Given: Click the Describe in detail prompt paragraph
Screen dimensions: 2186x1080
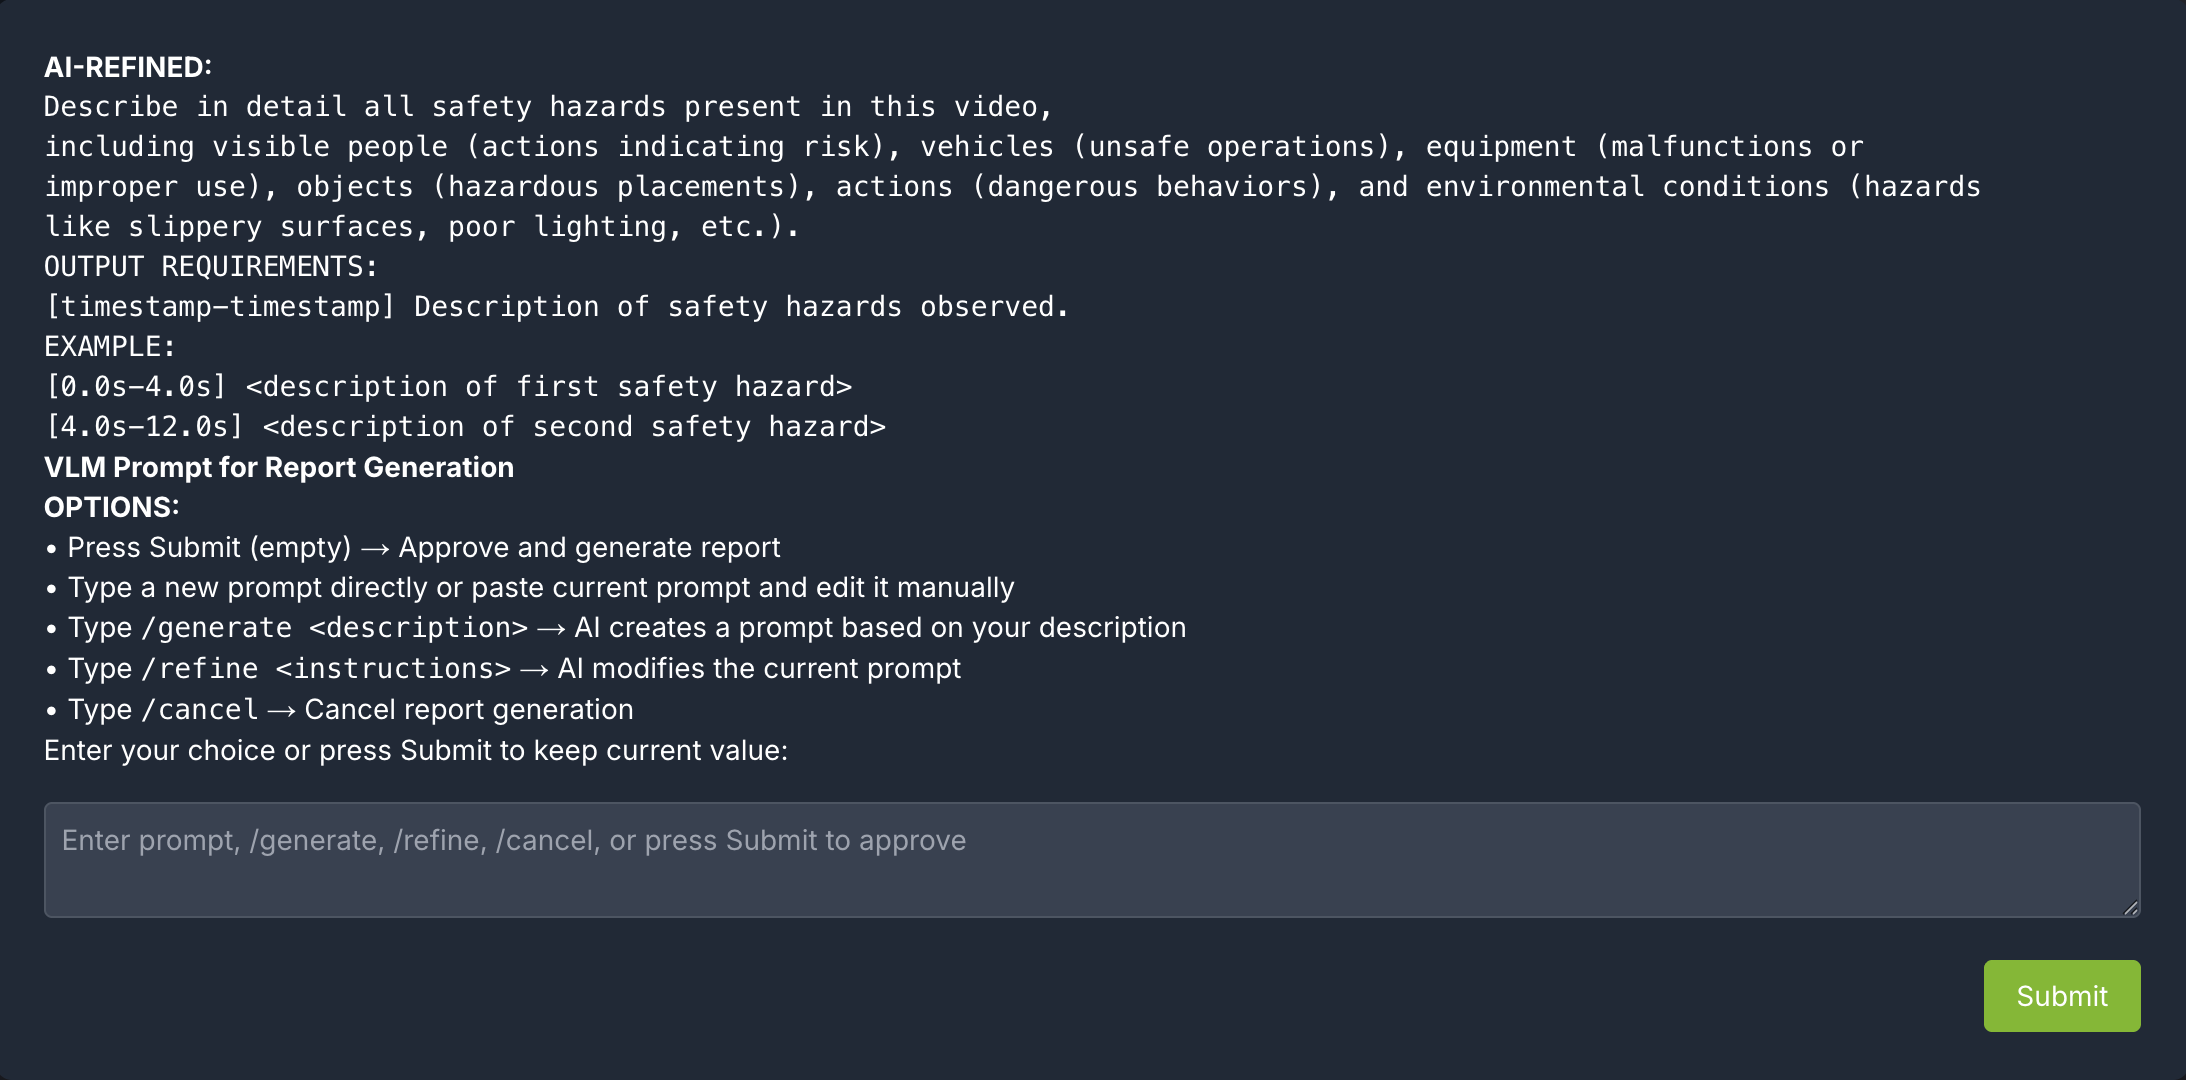Looking at the screenshot, I should [x=548, y=106].
